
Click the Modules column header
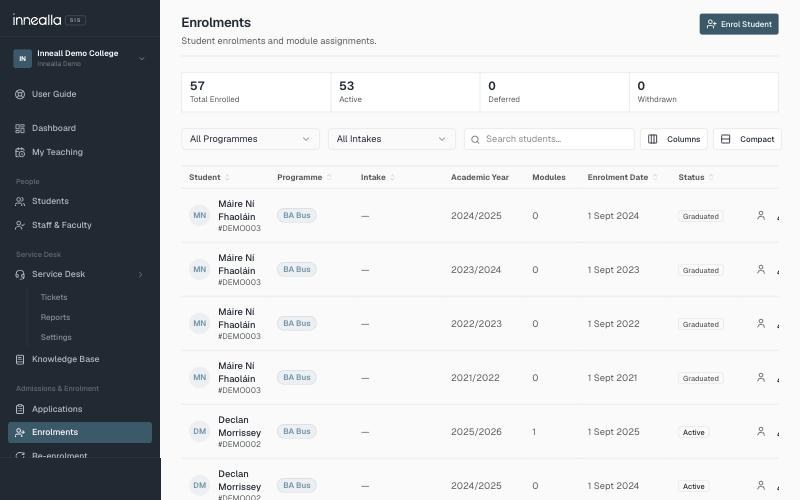click(x=549, y=177)
